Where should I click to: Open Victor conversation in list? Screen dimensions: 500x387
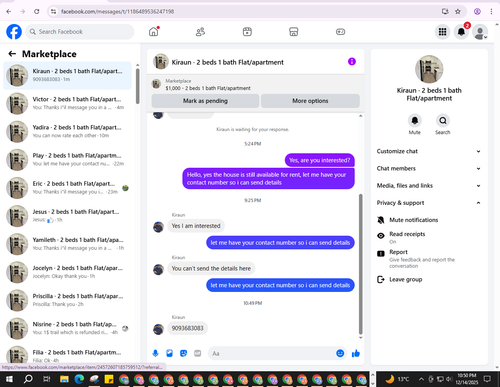click(x=68, y=103)
